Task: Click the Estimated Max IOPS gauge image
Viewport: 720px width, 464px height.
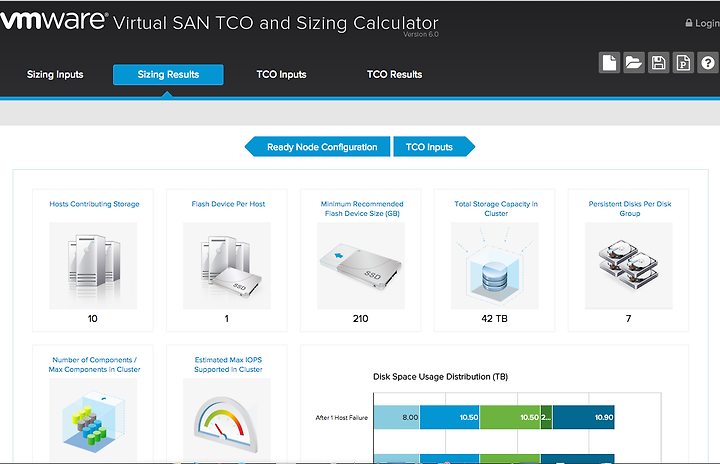Action: coord(227,420)
